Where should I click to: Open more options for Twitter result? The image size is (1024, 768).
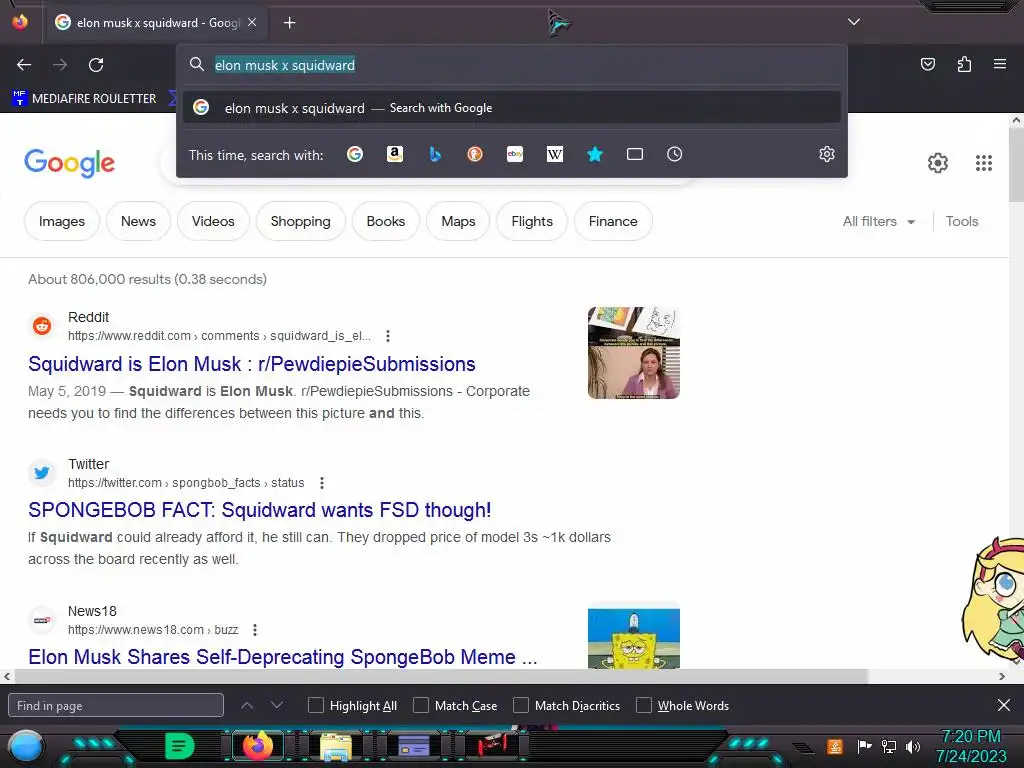[322, 483]
